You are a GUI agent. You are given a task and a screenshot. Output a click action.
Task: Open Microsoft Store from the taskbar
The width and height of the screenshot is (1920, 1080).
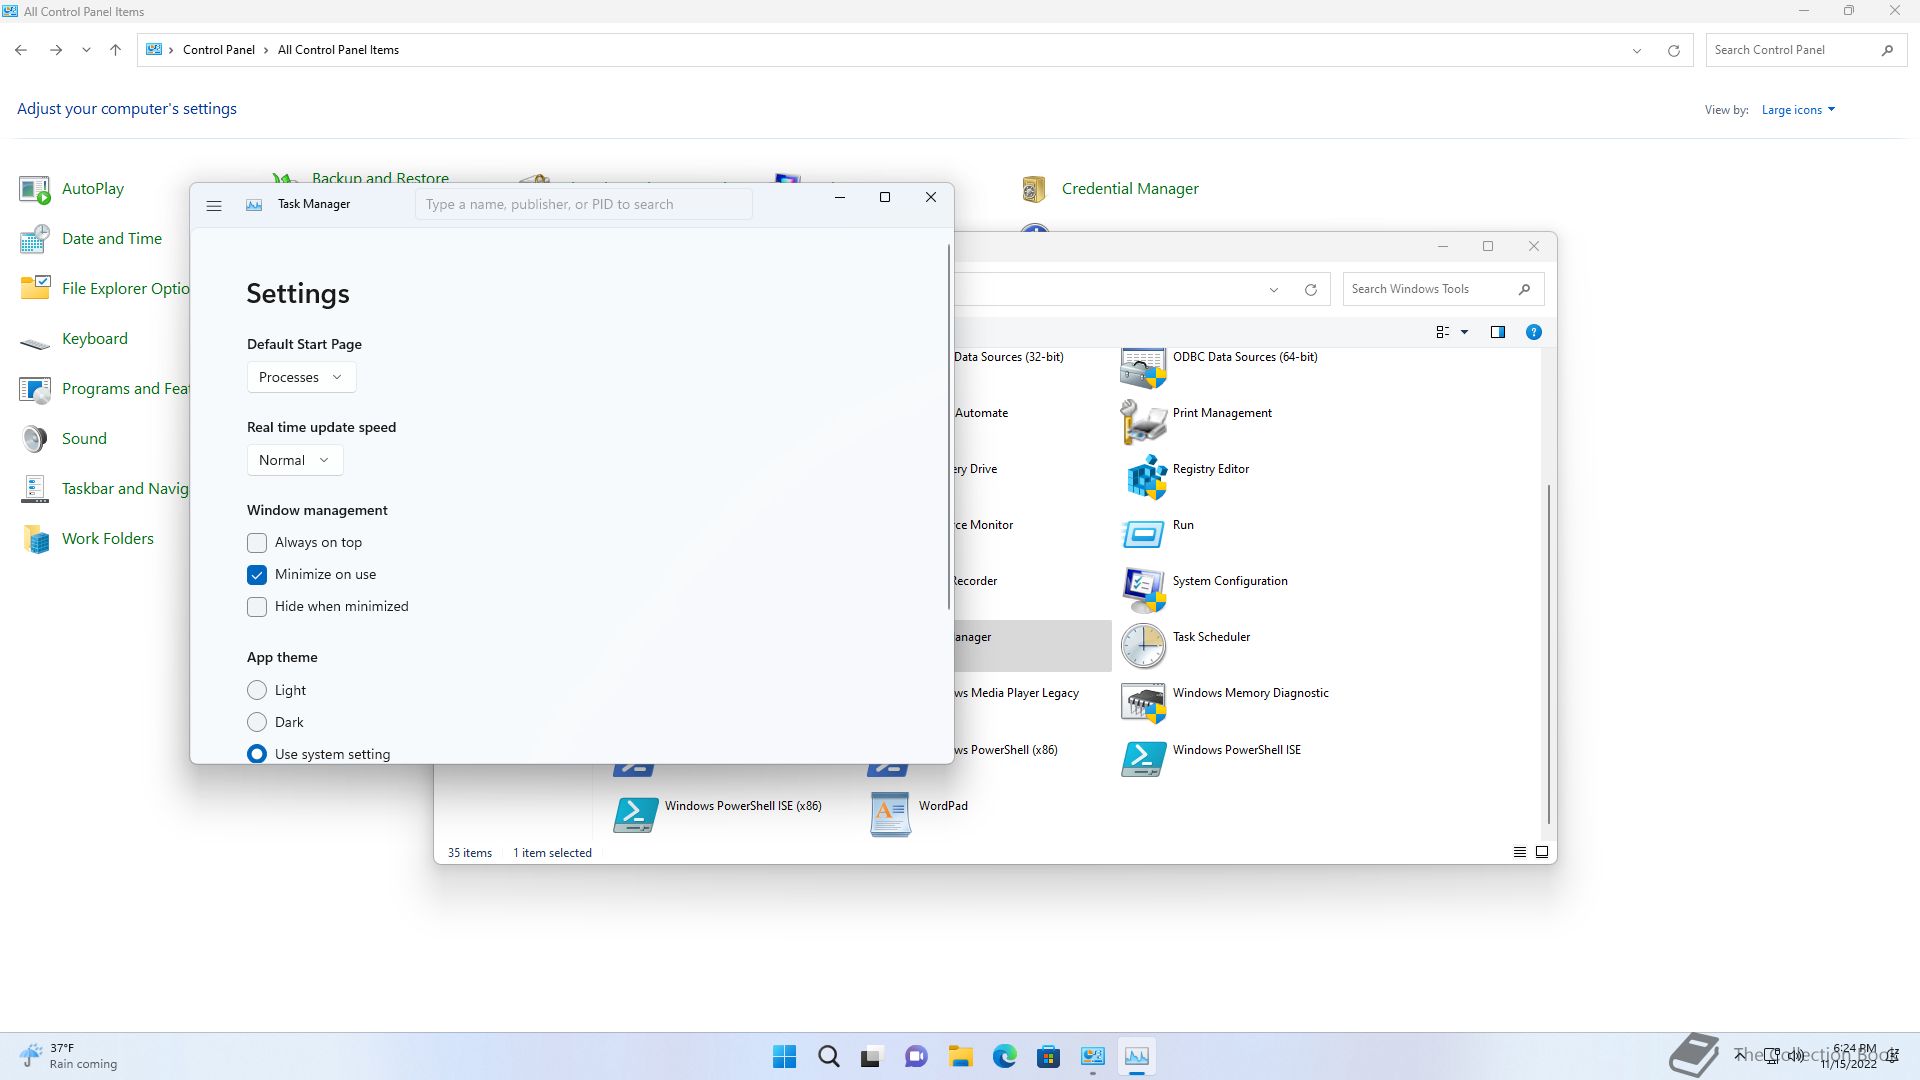point(1048,1056)
